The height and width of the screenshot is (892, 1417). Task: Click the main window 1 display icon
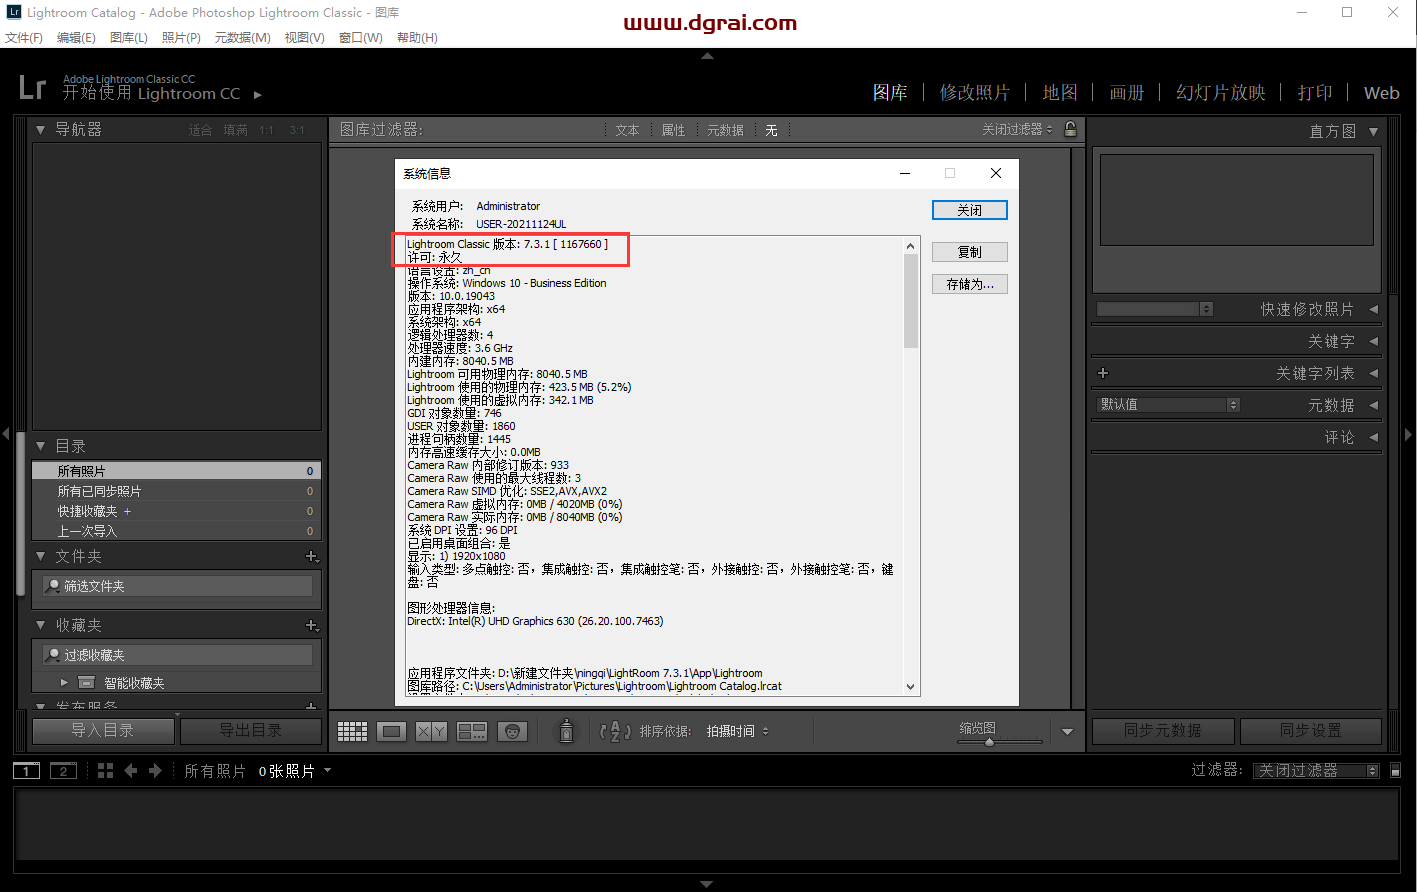(26, 771)
